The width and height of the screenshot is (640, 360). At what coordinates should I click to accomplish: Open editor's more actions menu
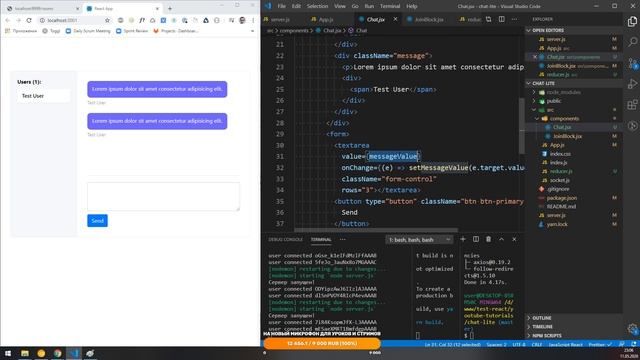point(514,19)
